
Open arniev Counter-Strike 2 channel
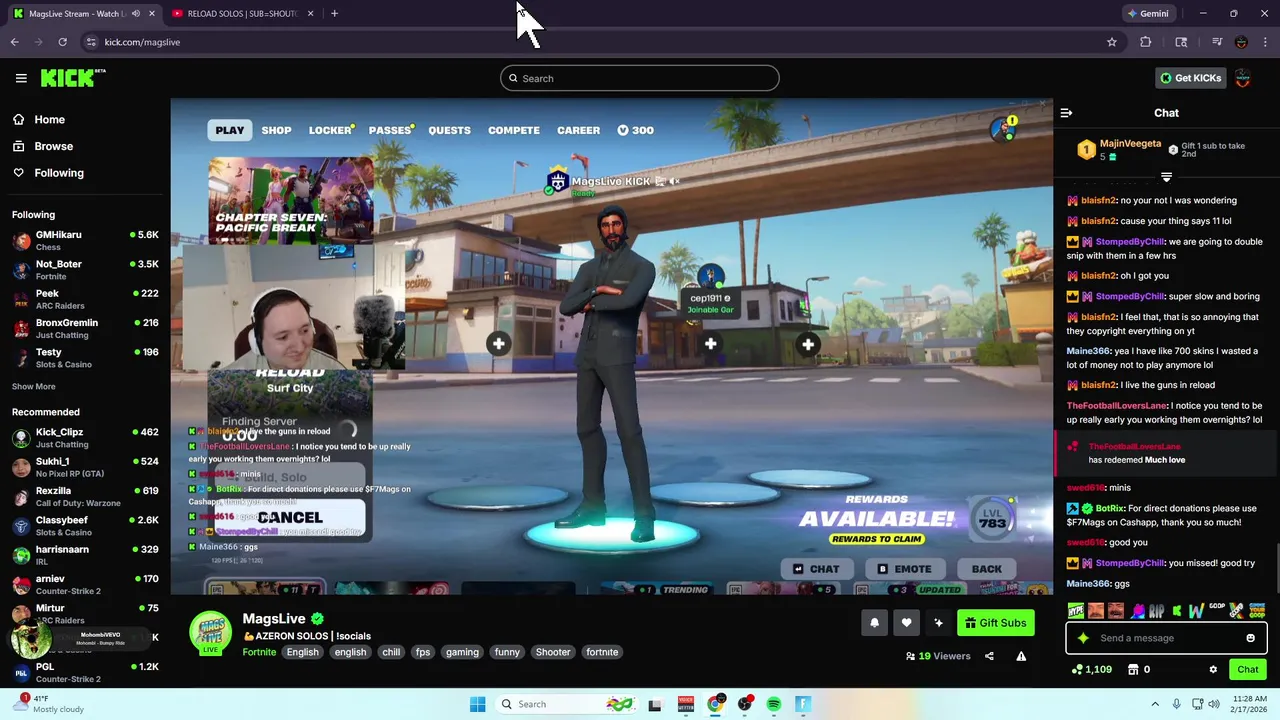[x=85, y=584]
